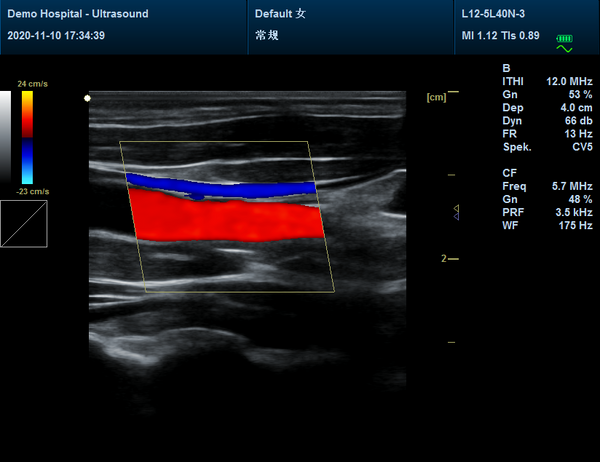Select the grayscale map bar
600x462 pixels.
click(6, 138)
